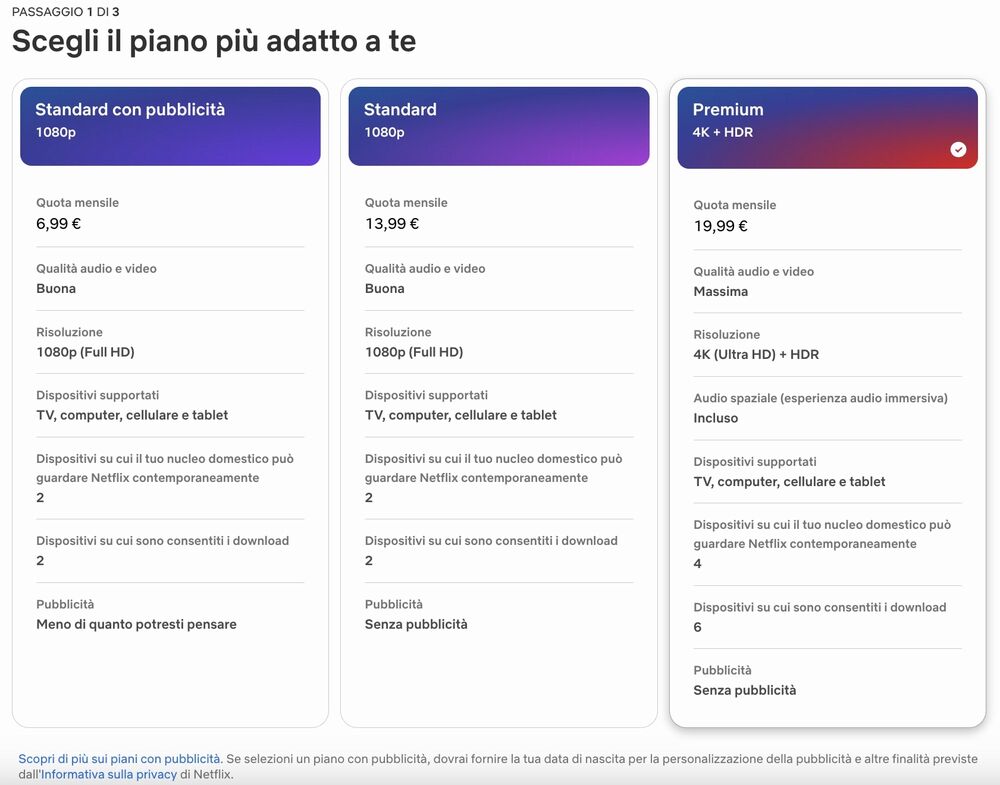Click the 19,99 € monthly price
The image size is (1000, 785).
[720, 226]
